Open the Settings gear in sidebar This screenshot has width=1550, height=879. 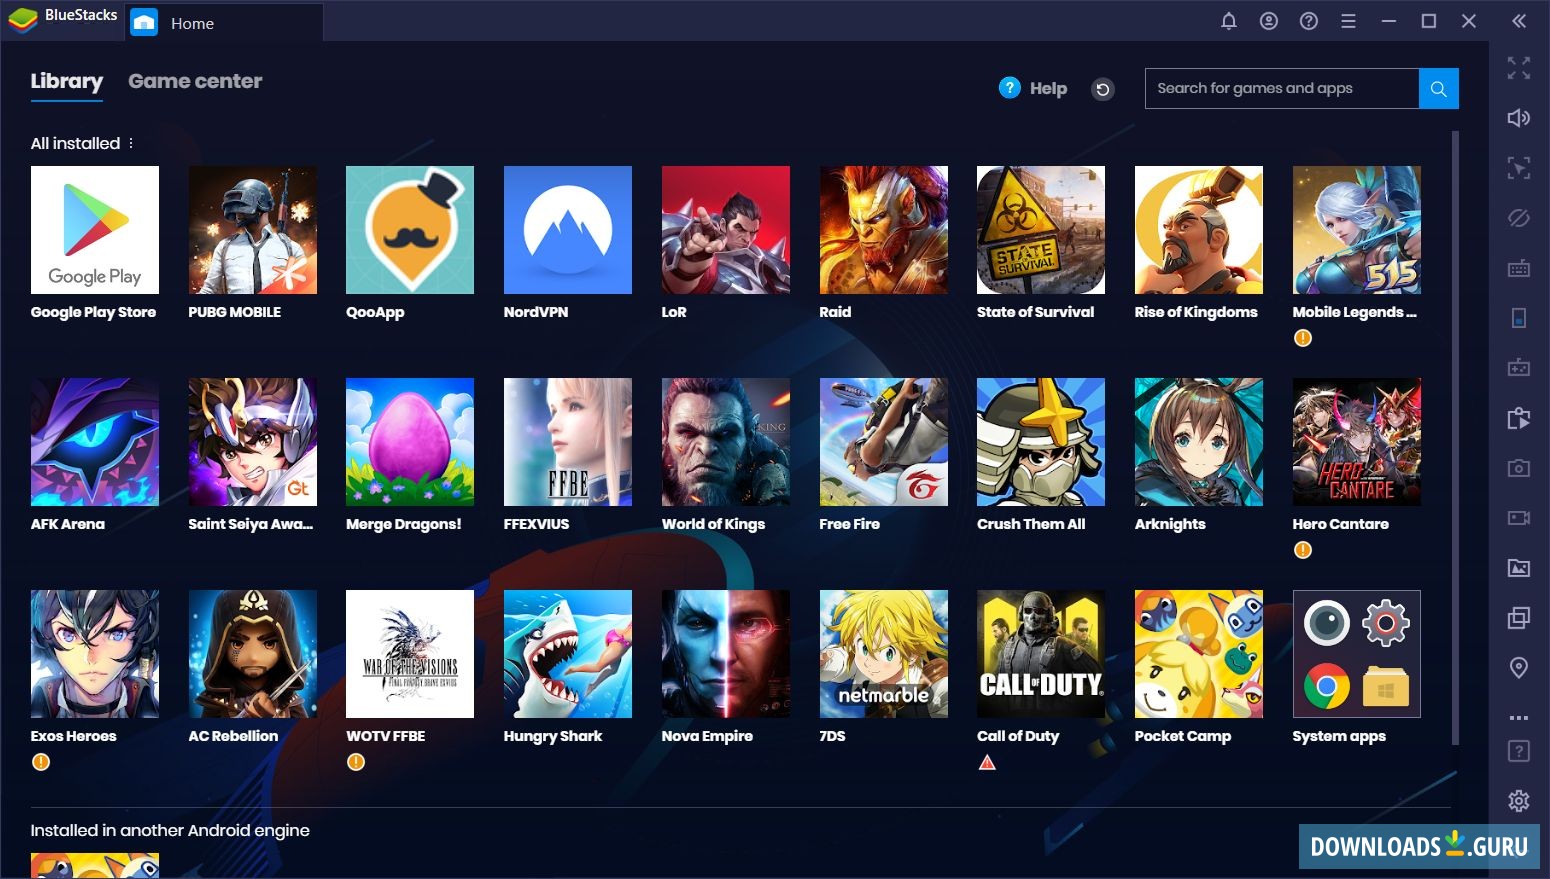click(x=1519, y=800)
